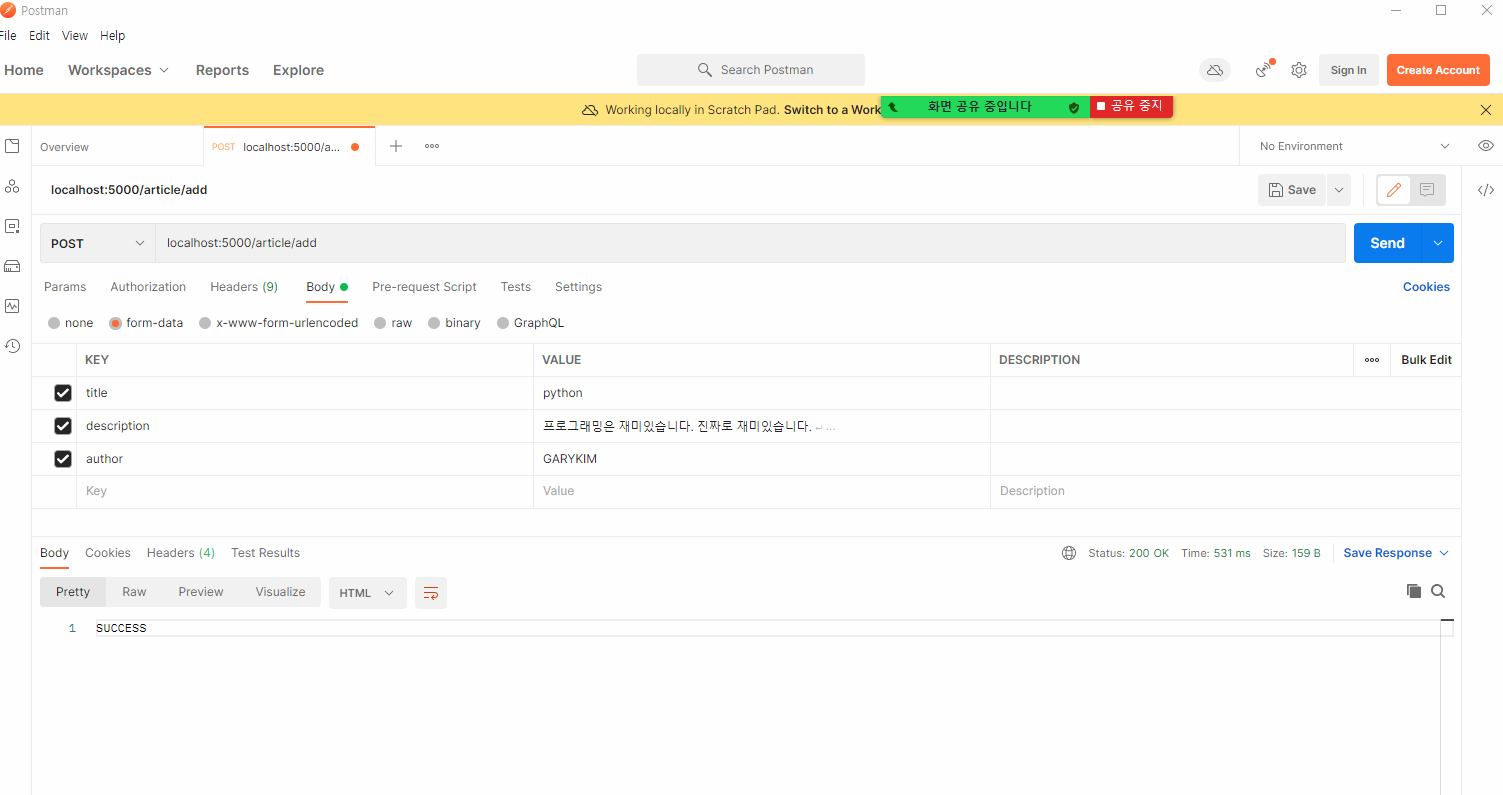
Task: Copy the response body
Action: 1413,590
